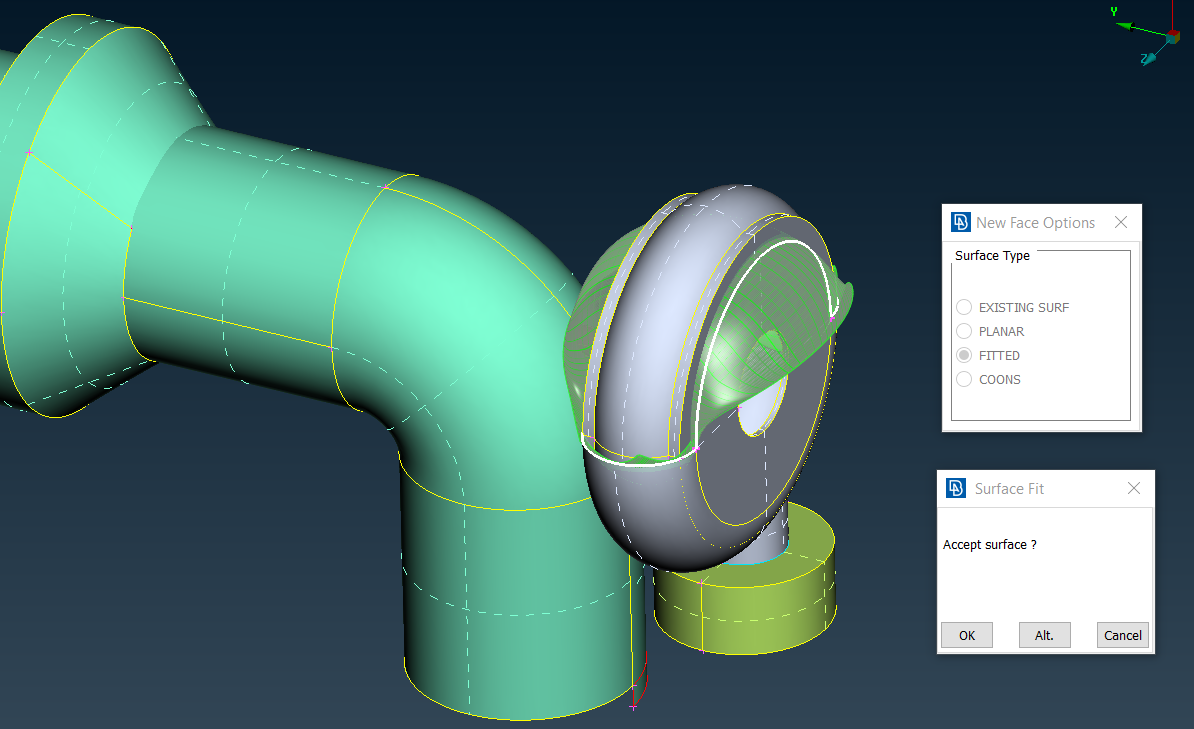Click the Alt. button for alternate surface
The image size is (1194, 729).
tap(1044, 635)
